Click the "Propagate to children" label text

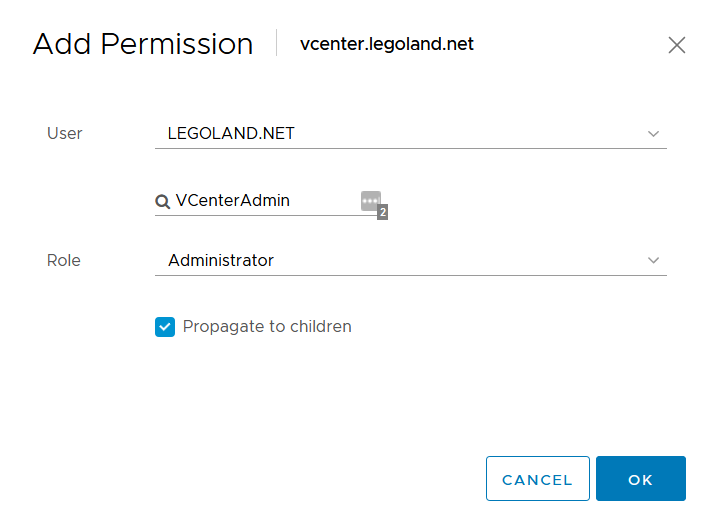point(267,327)
